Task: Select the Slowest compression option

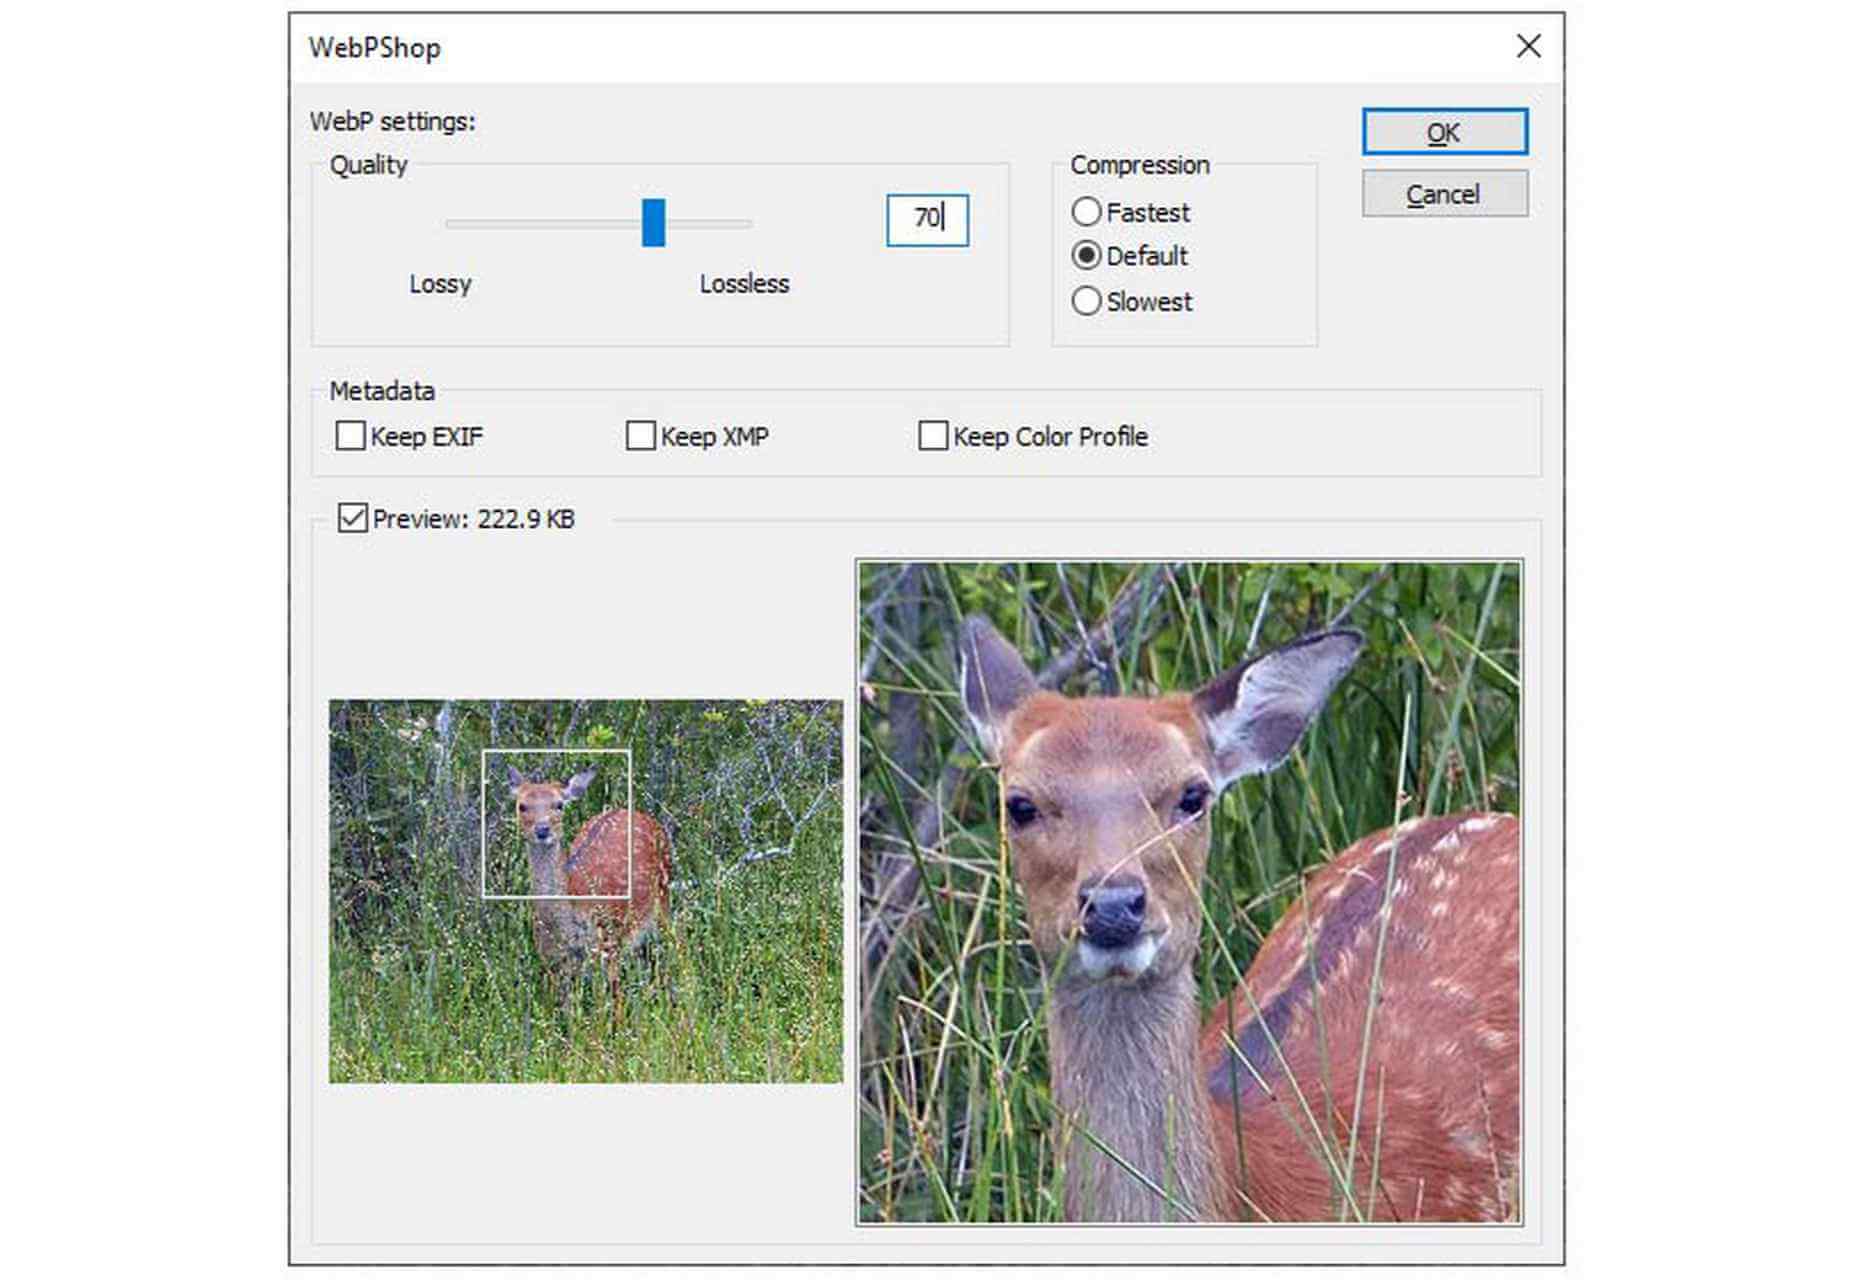Action: coord(1086,301)
